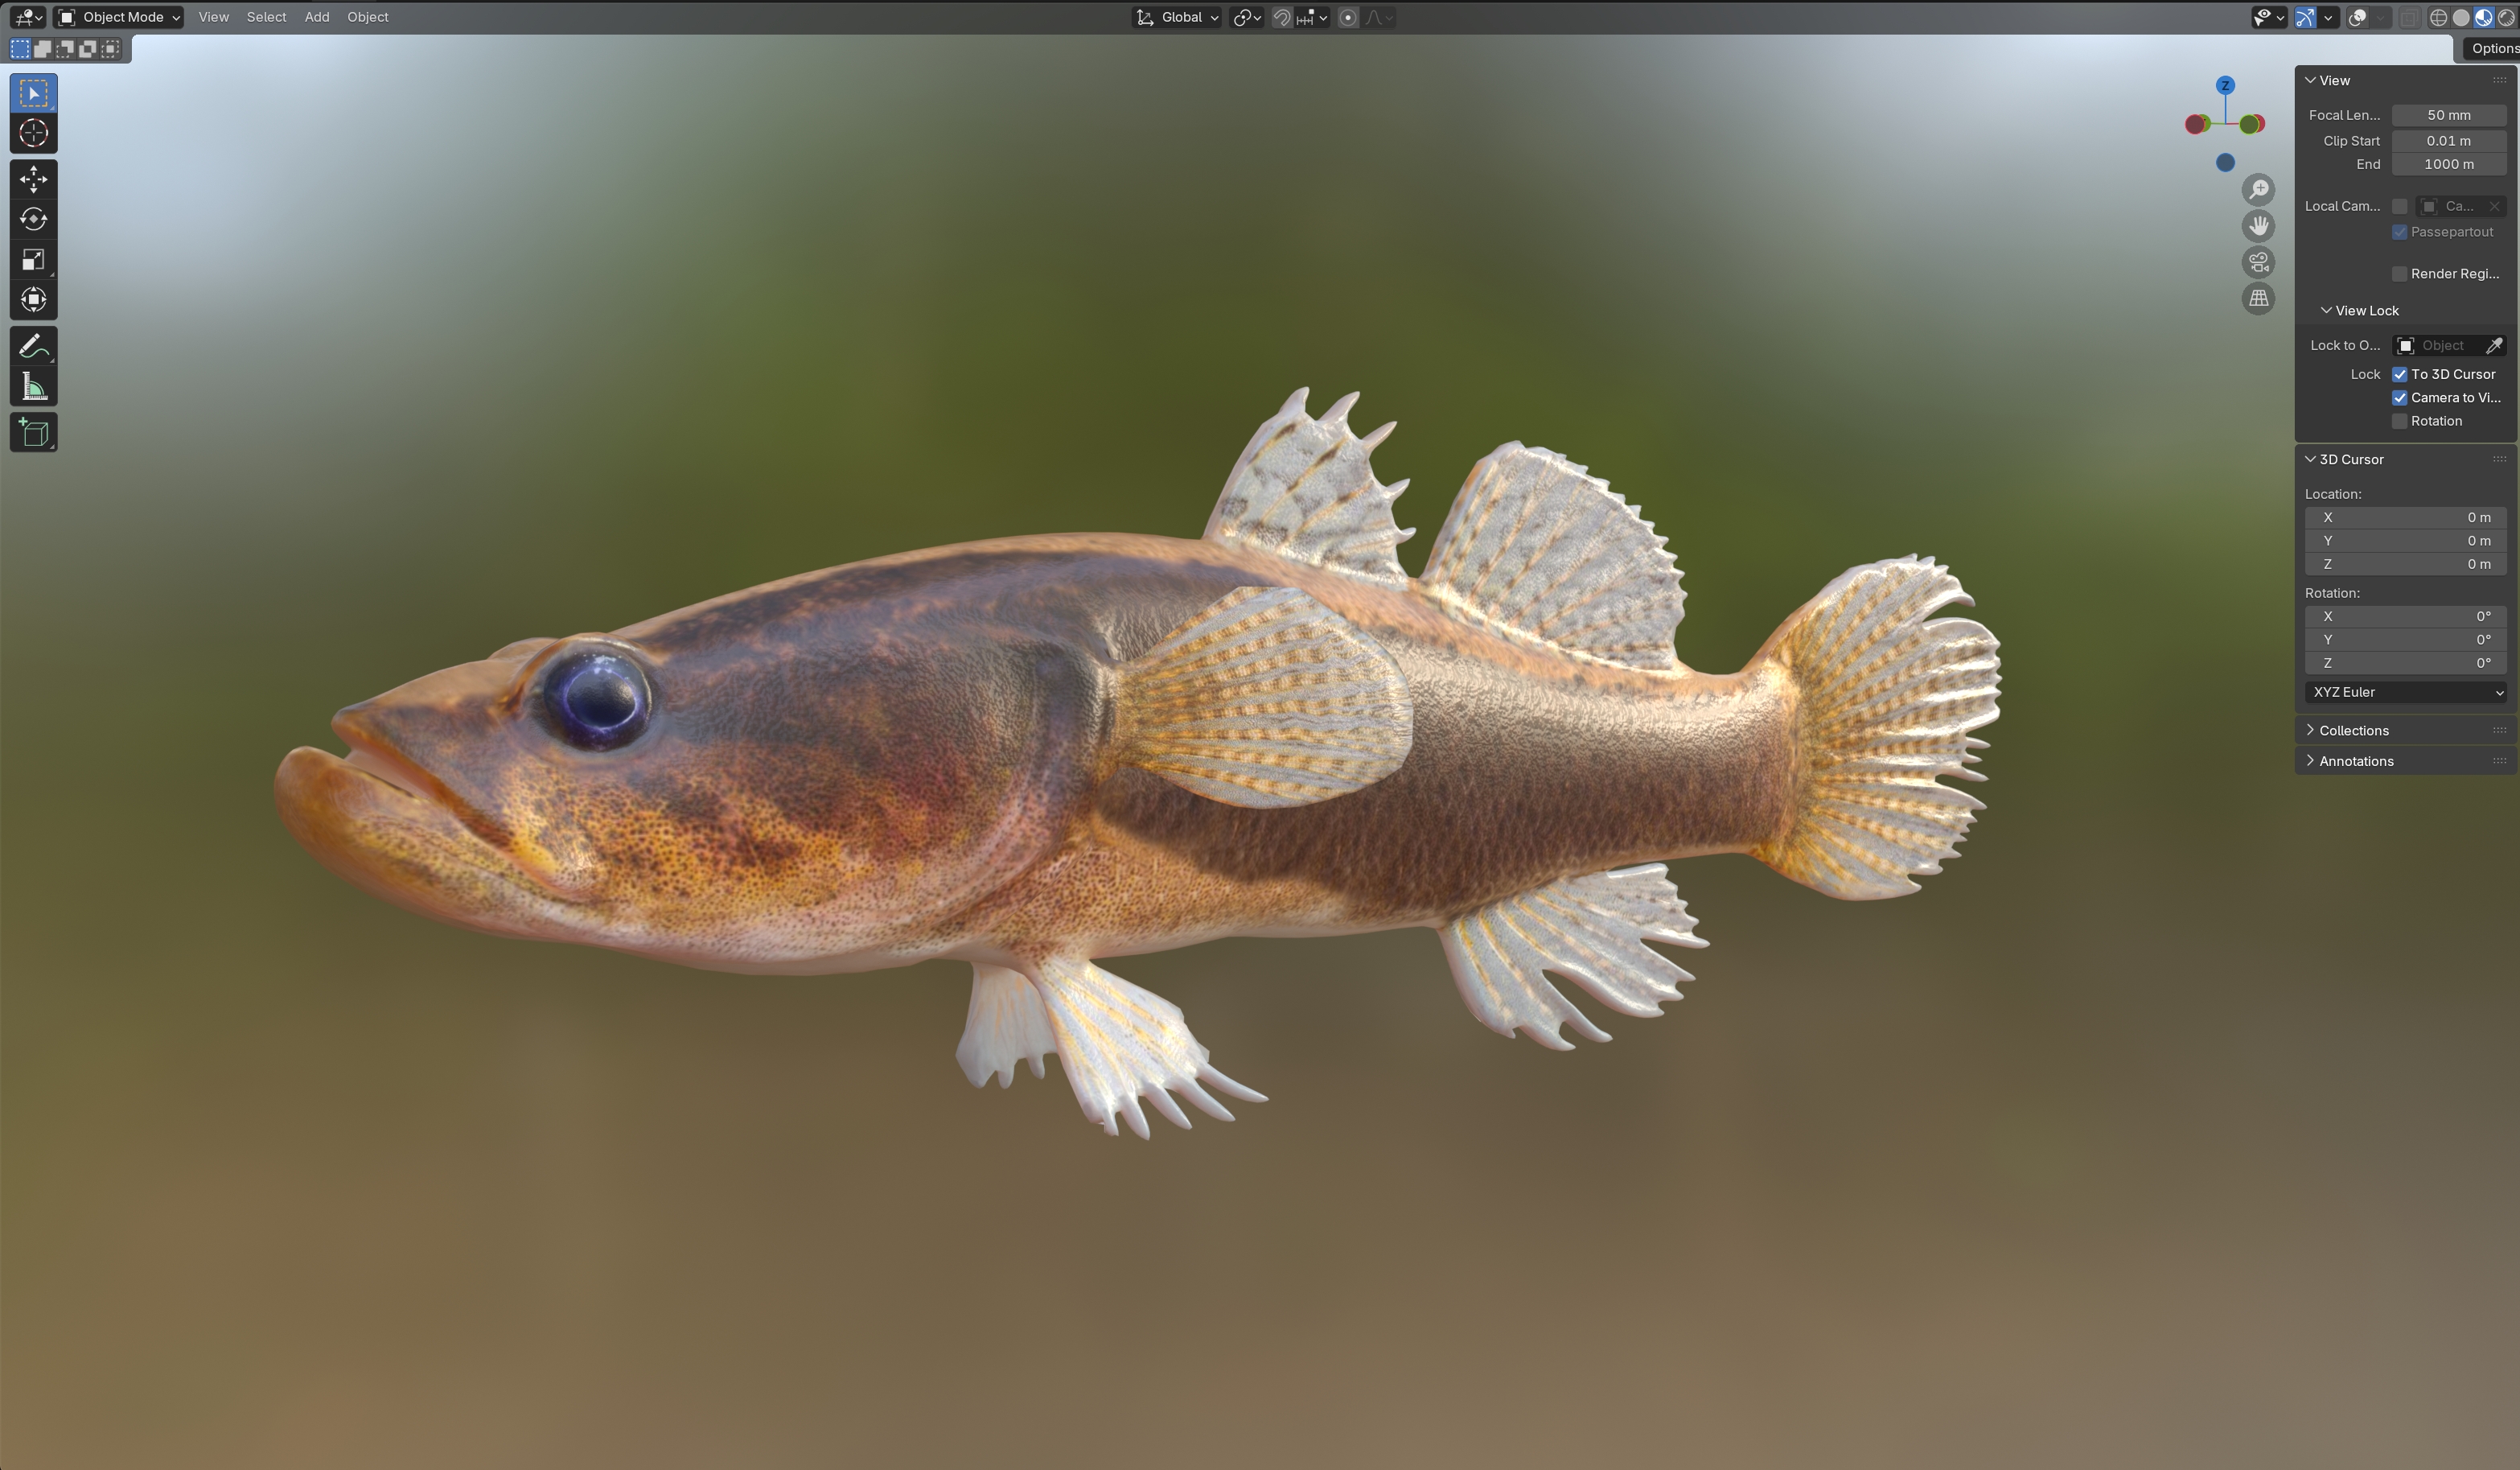Switch orthographic/perspective grid icon
Viewport: 2520px width, 1470px height.
(2258, 298)
